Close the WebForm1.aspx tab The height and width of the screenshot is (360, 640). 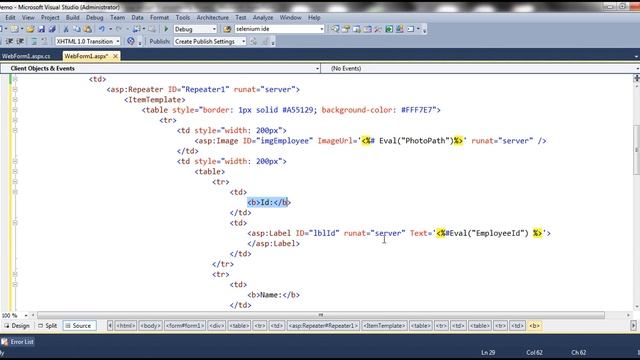coord(116,56)
